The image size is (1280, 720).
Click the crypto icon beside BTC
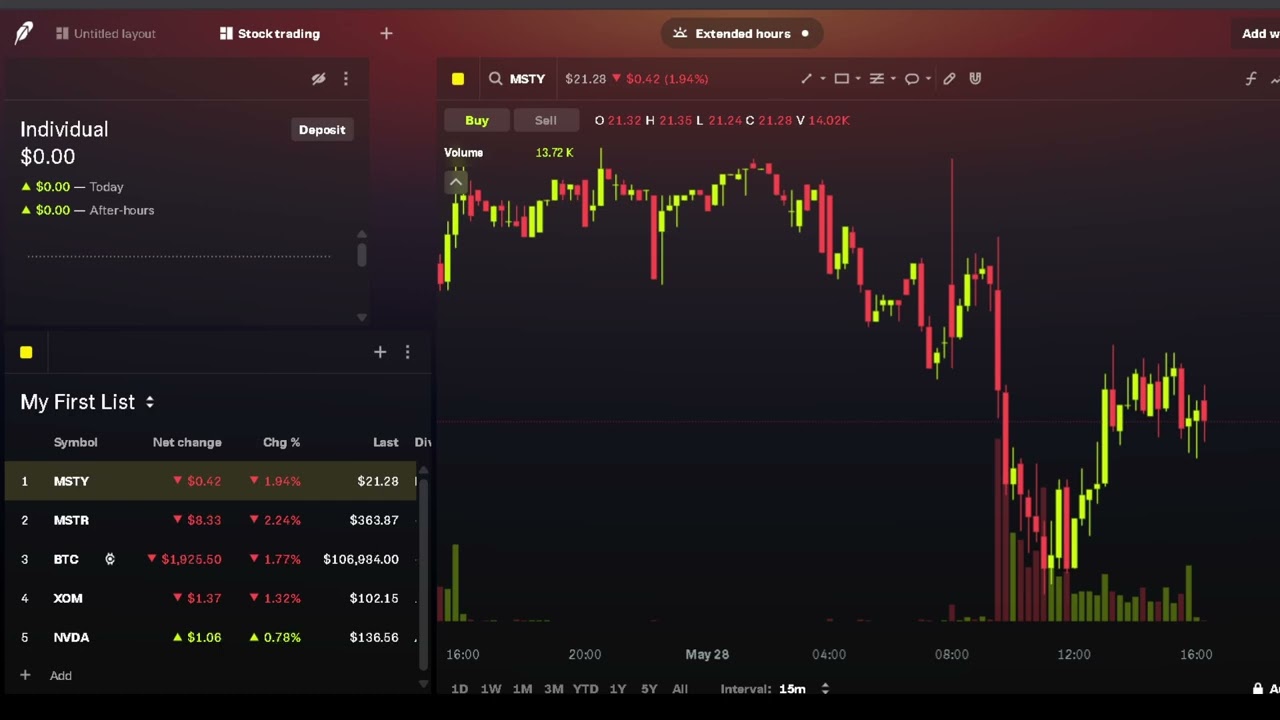coord(110,559)
